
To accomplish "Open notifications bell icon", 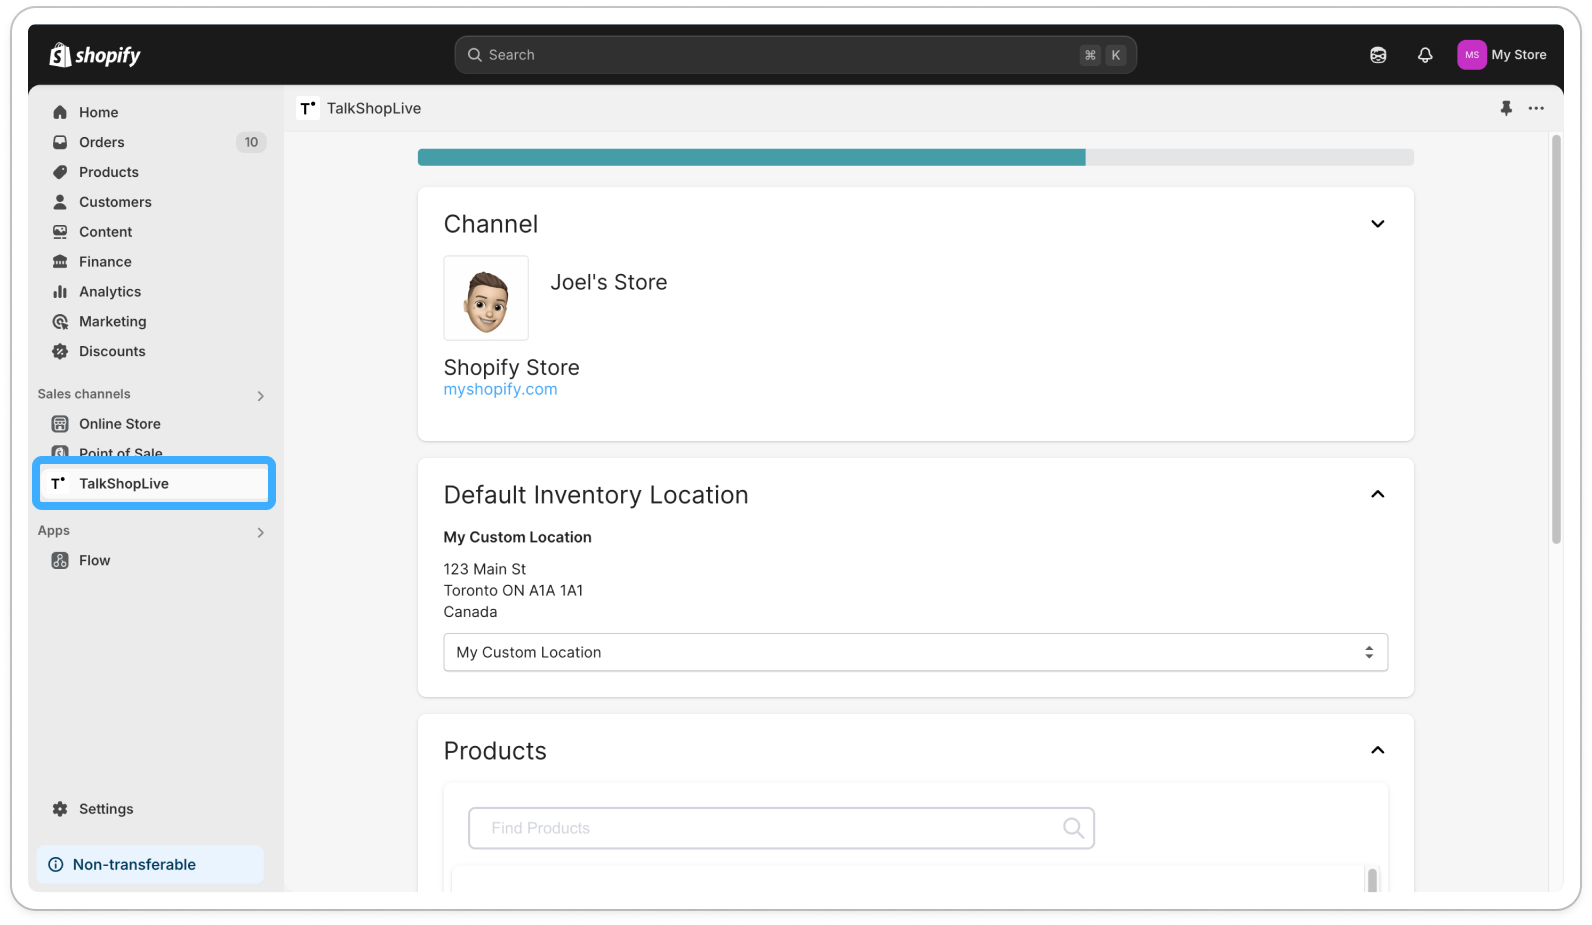I will 1425,55.
